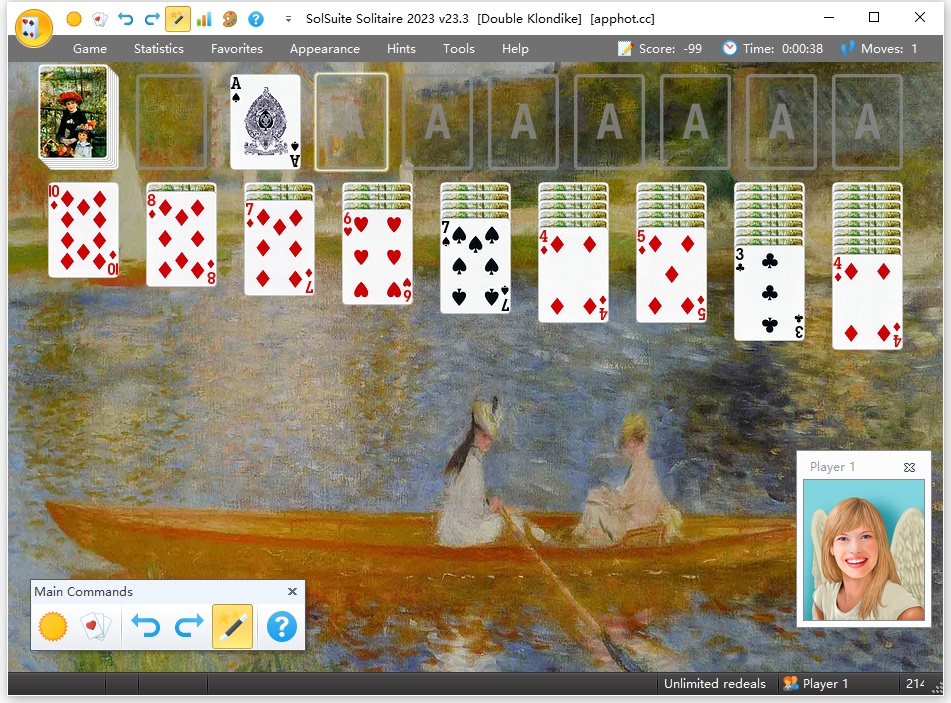The height and width of the screenshot is (703, 951).
Task: Click Redo arrow in Main Commands panel
Action: pos(189,627)
